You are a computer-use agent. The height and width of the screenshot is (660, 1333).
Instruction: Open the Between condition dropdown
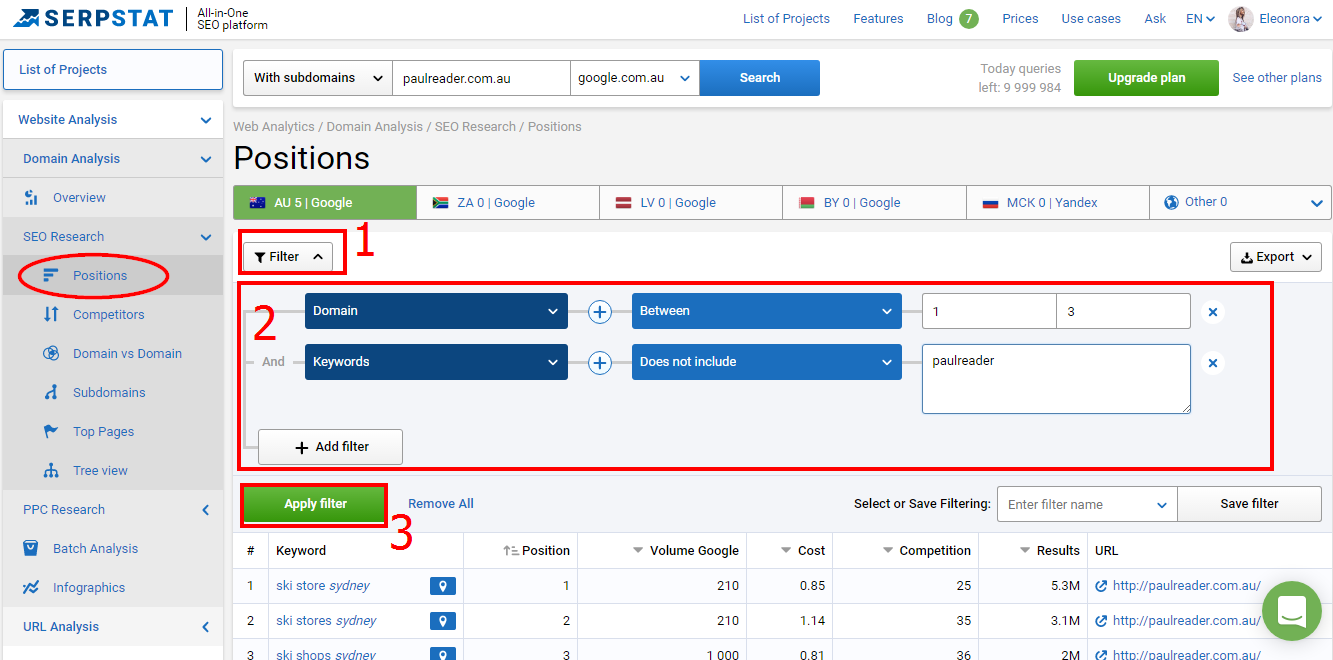point(766,311)
